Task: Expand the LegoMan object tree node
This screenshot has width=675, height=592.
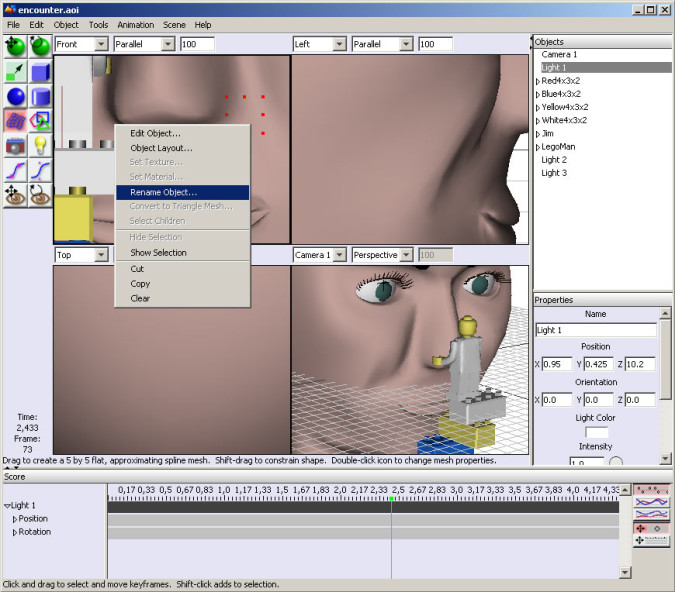Action: click(x=538, y=146)
